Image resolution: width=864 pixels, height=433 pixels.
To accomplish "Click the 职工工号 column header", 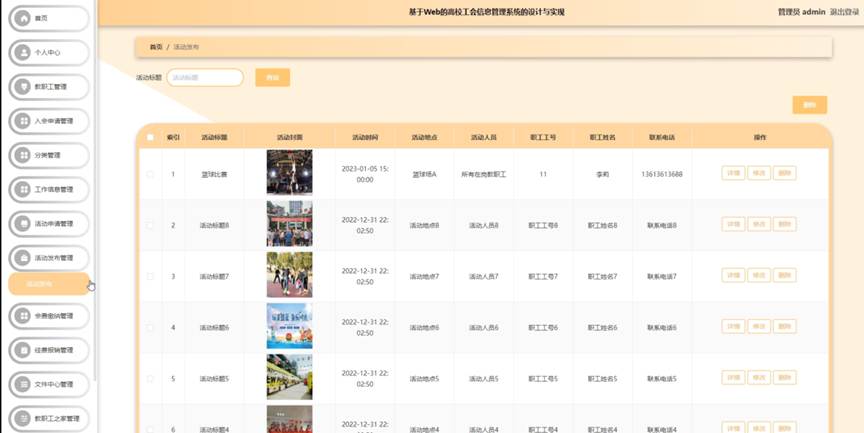I will coord(543,137).
